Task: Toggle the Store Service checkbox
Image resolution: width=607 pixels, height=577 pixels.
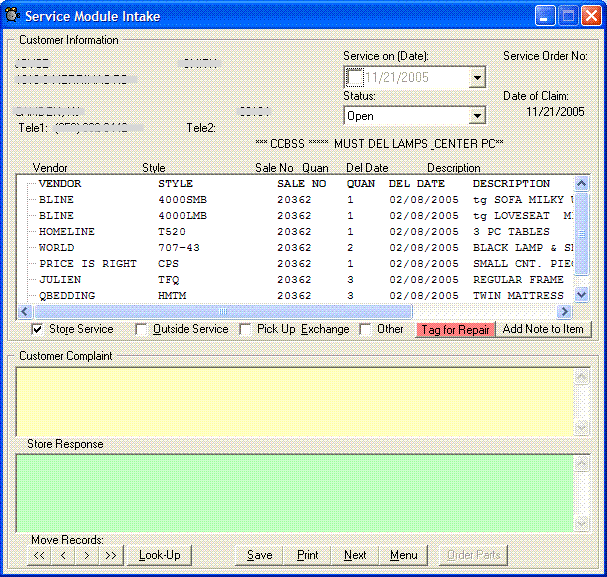Action: 37,329
